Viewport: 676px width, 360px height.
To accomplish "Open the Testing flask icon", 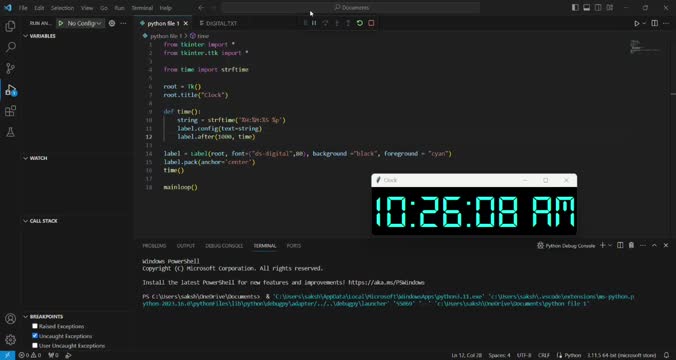I will [x=10, y=132].
